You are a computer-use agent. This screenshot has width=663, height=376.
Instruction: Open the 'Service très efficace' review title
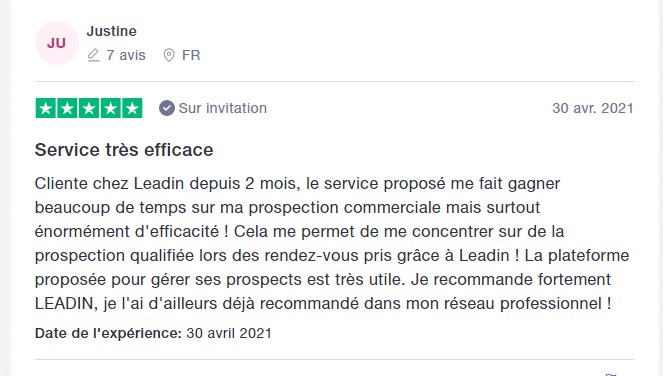124,150
